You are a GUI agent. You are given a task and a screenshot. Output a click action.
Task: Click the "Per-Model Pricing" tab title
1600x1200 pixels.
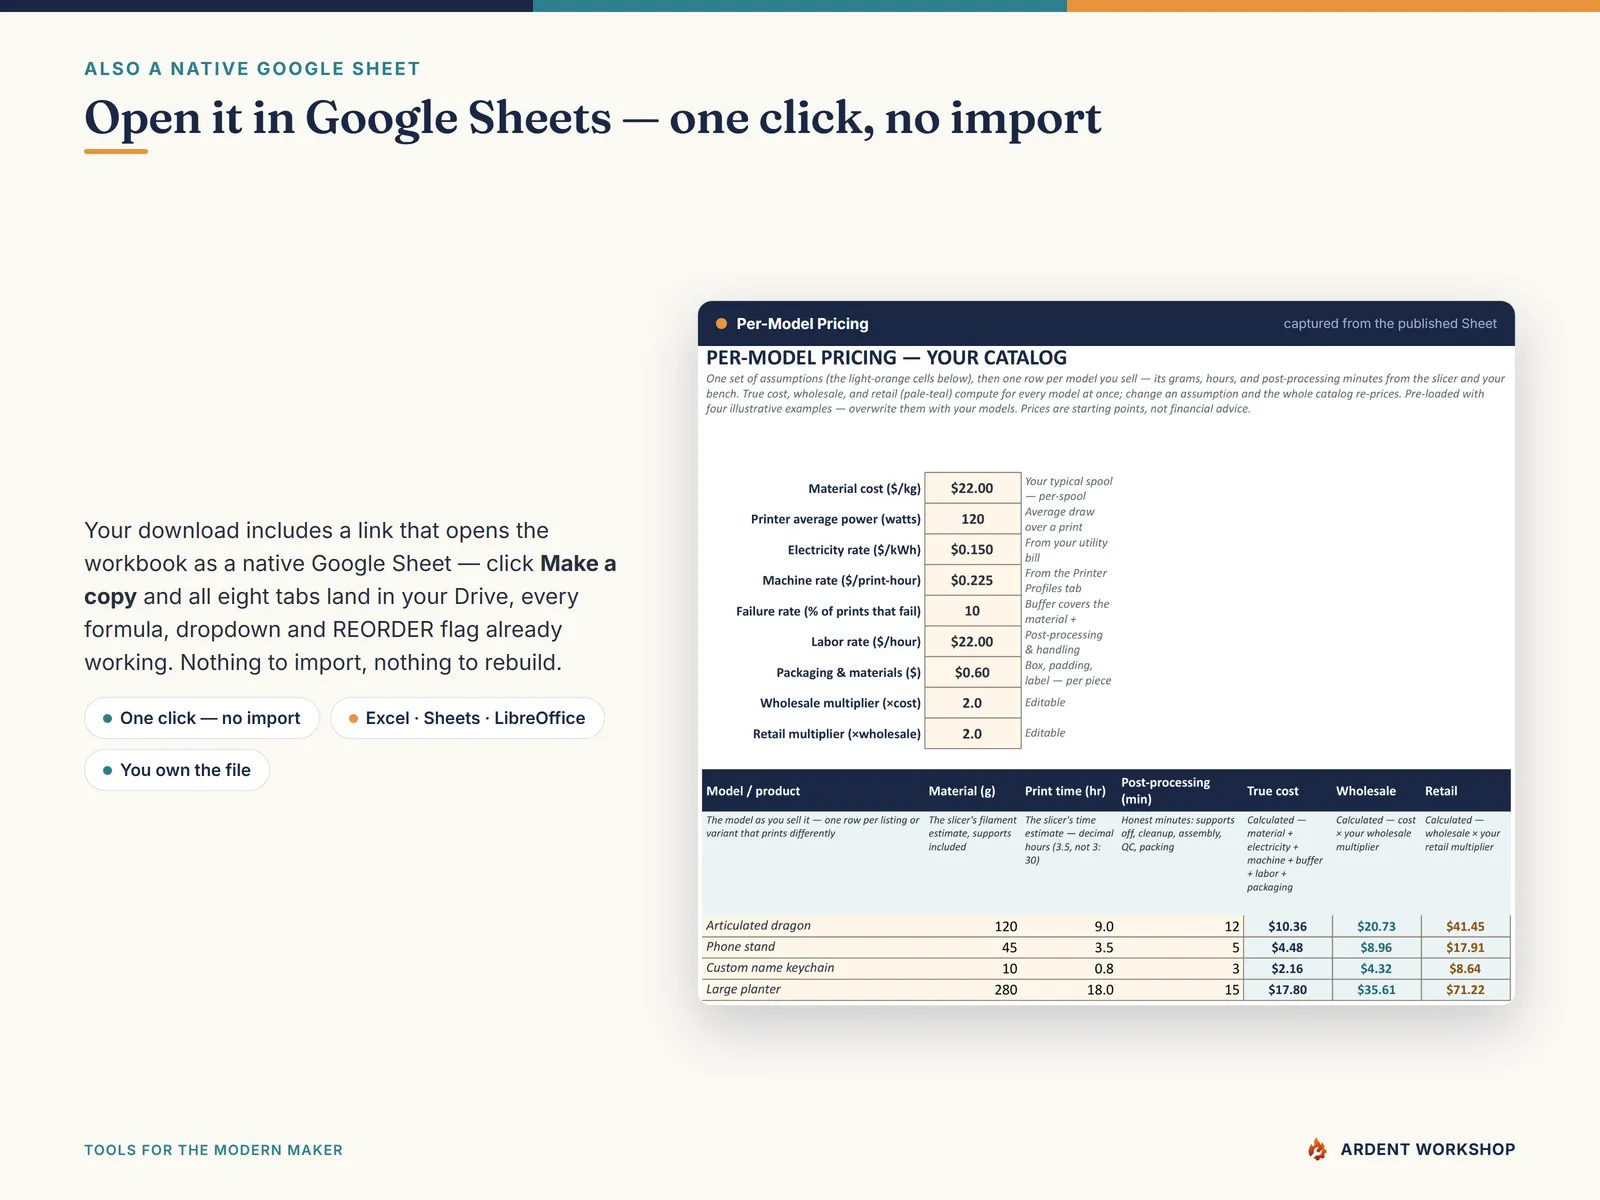(x=802, y=324)
